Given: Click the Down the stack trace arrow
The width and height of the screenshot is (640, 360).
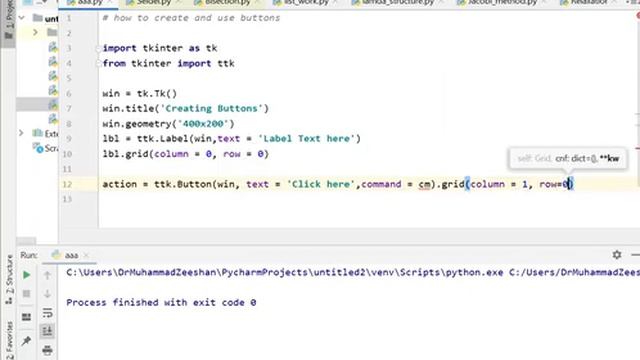Looking at the screenshot, I should [x=47, y=293].
